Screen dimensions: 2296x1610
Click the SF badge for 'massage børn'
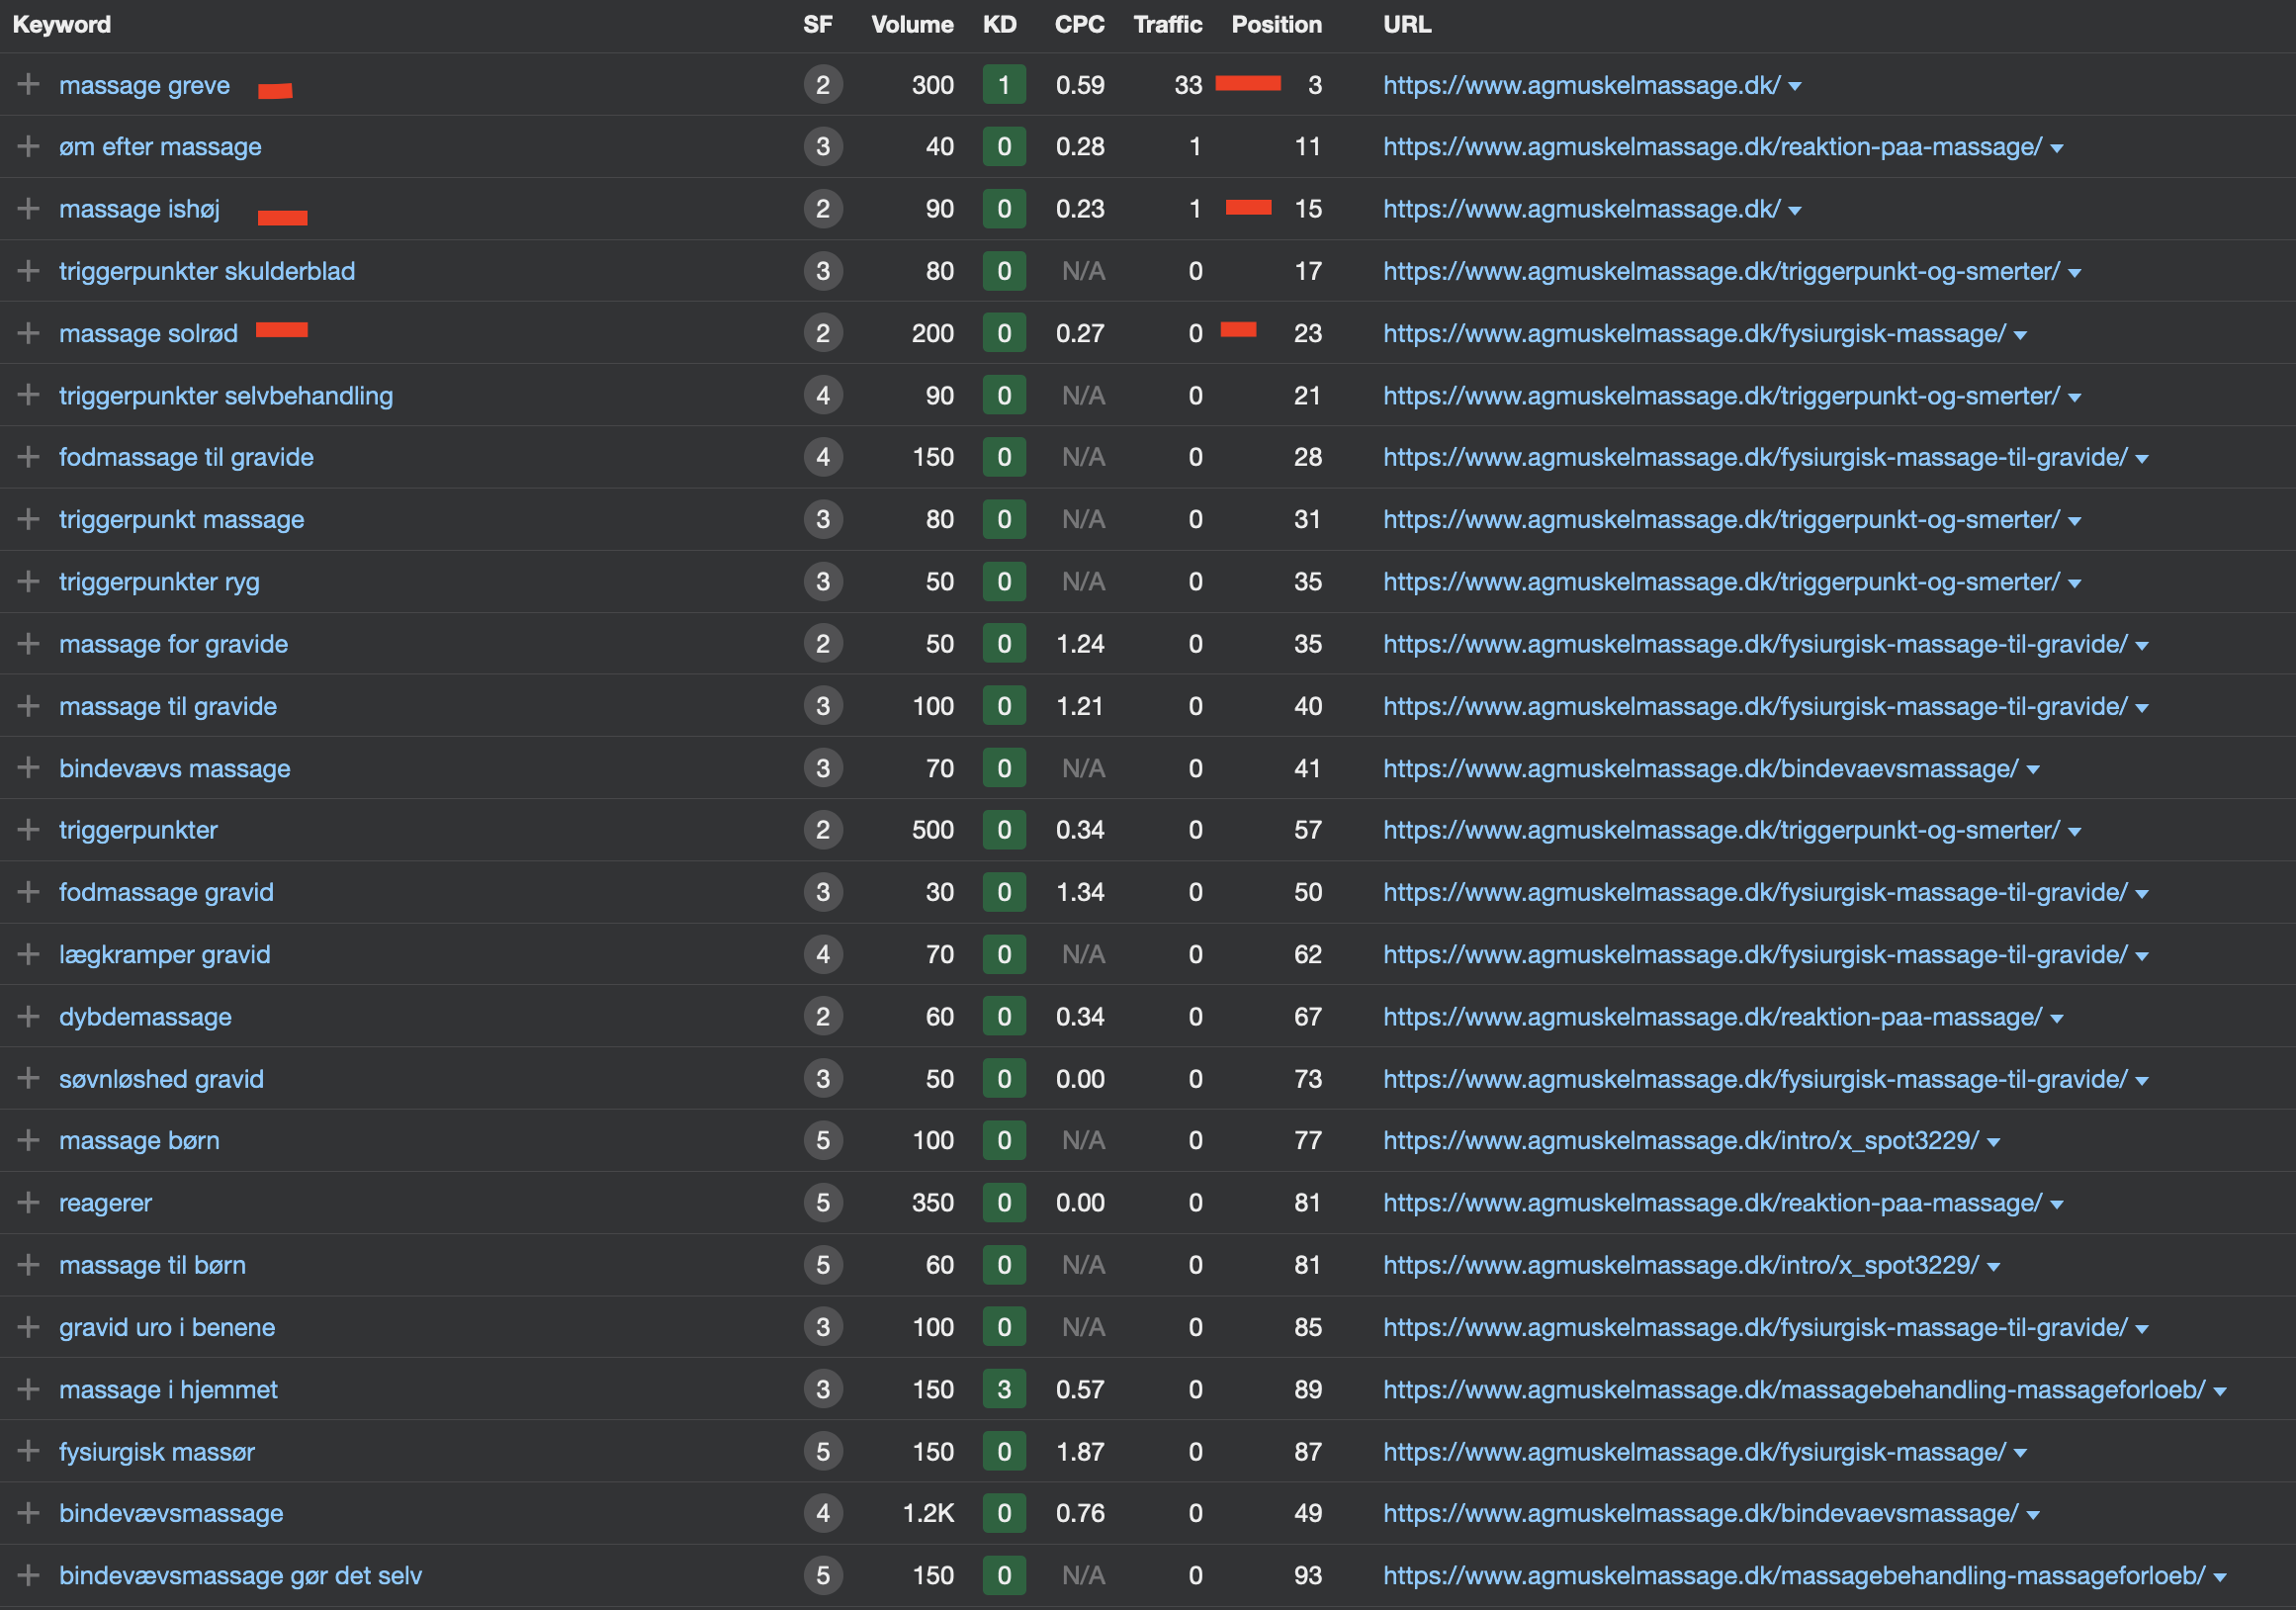point(822,1140)
